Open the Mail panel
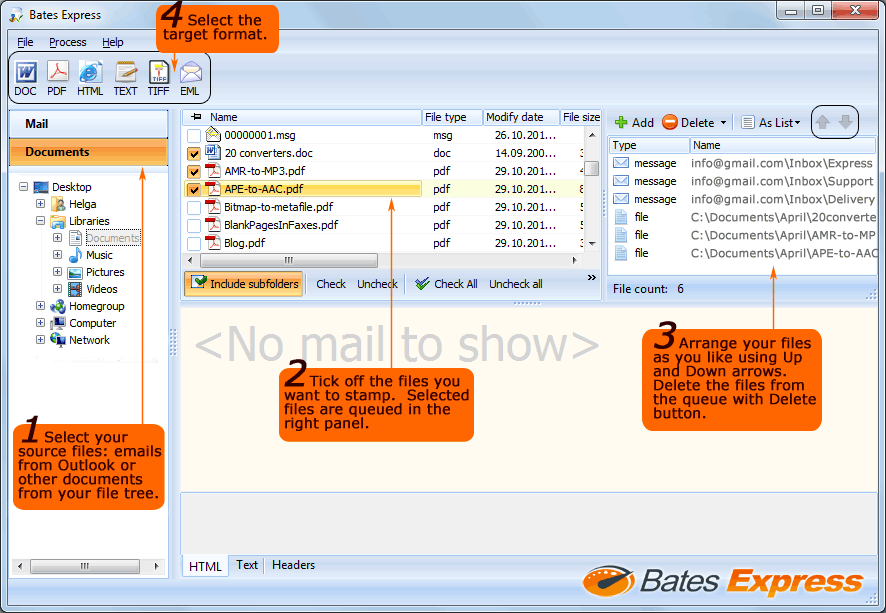The image size is (886, 613). pos(89,124)
